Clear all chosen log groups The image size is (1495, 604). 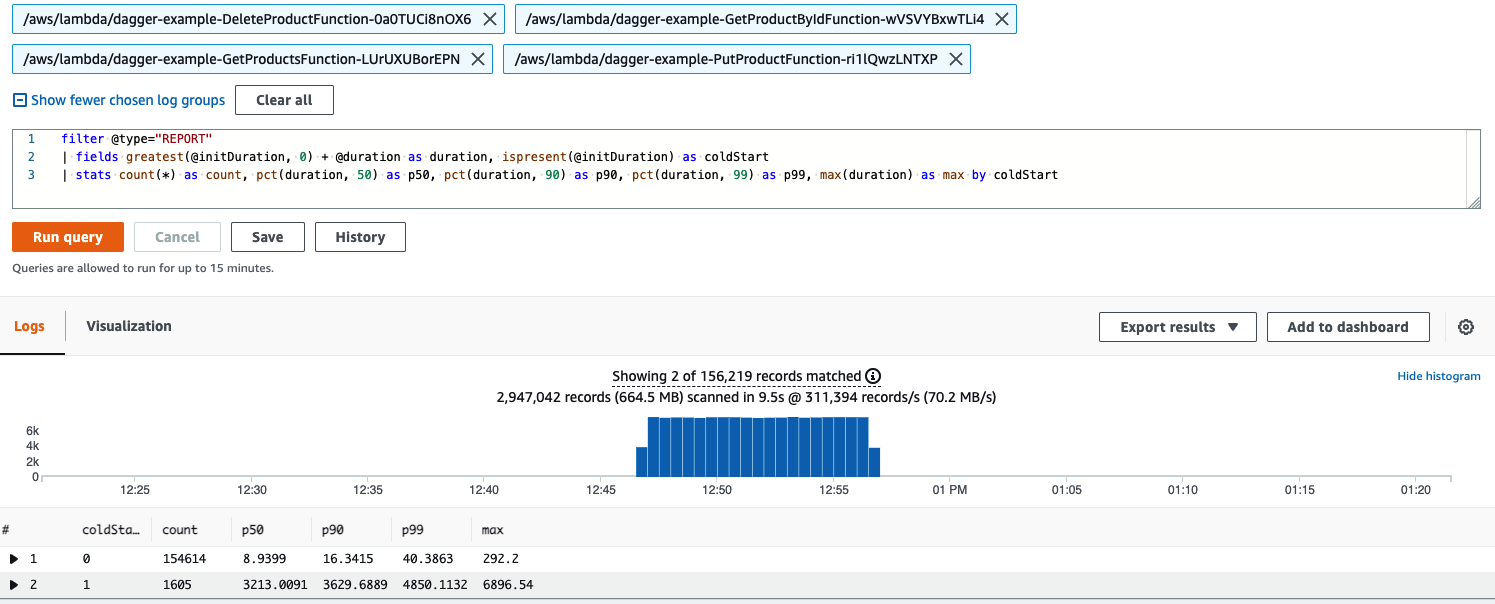tap(284, 100)
